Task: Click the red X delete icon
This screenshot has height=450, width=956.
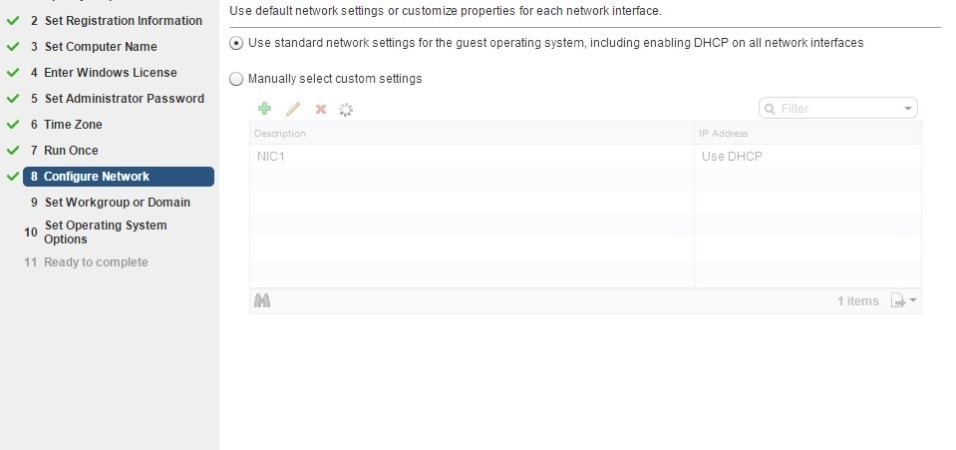Action: (x=321, y=110)
